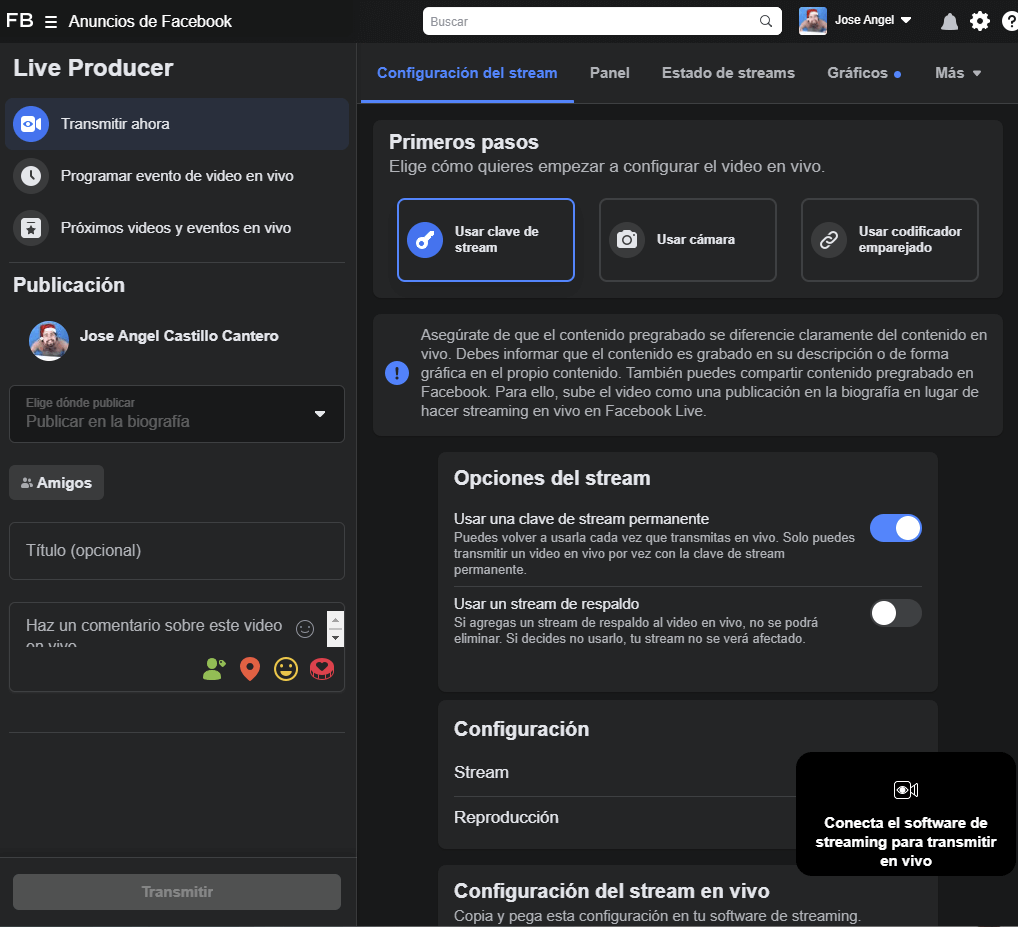Click the Amigos audience button
Screen dimensions: 1018x927
click(57, 483)
